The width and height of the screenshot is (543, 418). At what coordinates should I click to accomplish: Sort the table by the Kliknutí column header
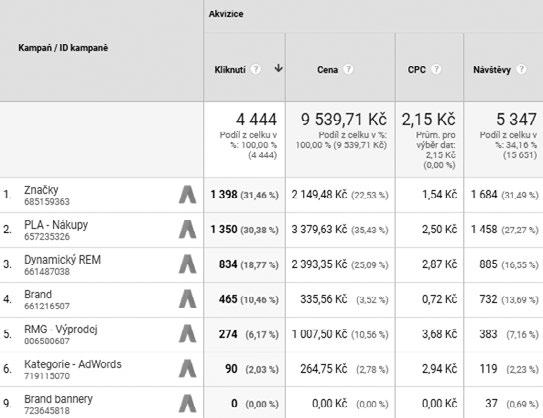tap(230, 70)
